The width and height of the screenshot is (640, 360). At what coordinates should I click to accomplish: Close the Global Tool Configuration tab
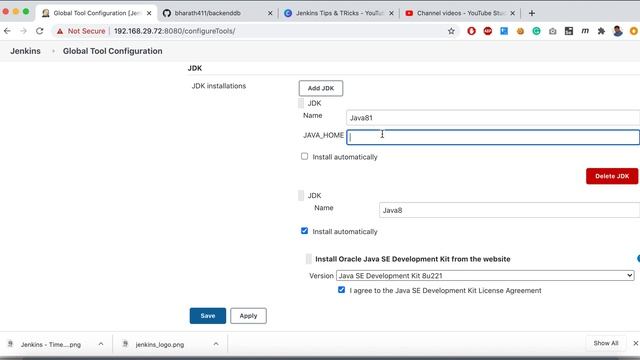click(x=149, y=13)
